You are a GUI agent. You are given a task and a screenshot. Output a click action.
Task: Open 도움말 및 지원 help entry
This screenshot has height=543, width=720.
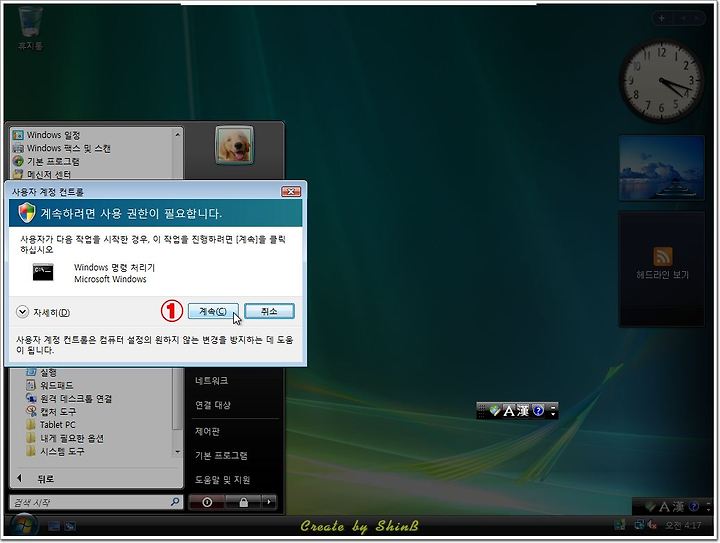coord(222,480)
